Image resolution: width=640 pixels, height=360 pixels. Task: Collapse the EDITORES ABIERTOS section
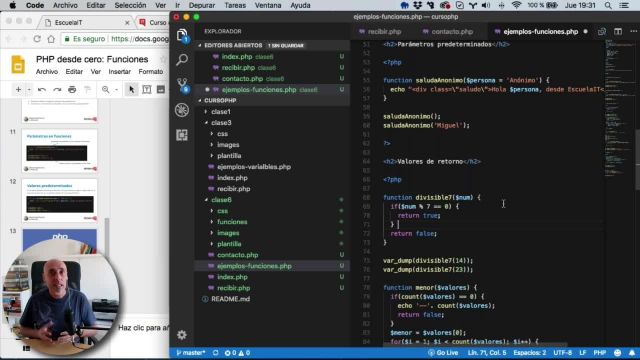point(233,45)
